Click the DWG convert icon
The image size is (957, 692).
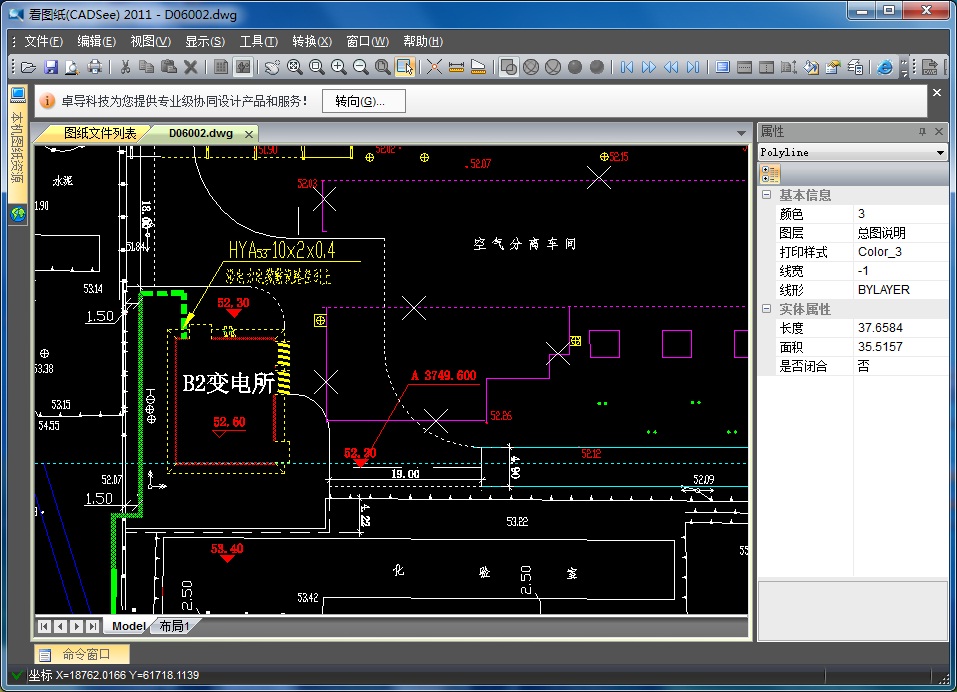click(930, 67)
